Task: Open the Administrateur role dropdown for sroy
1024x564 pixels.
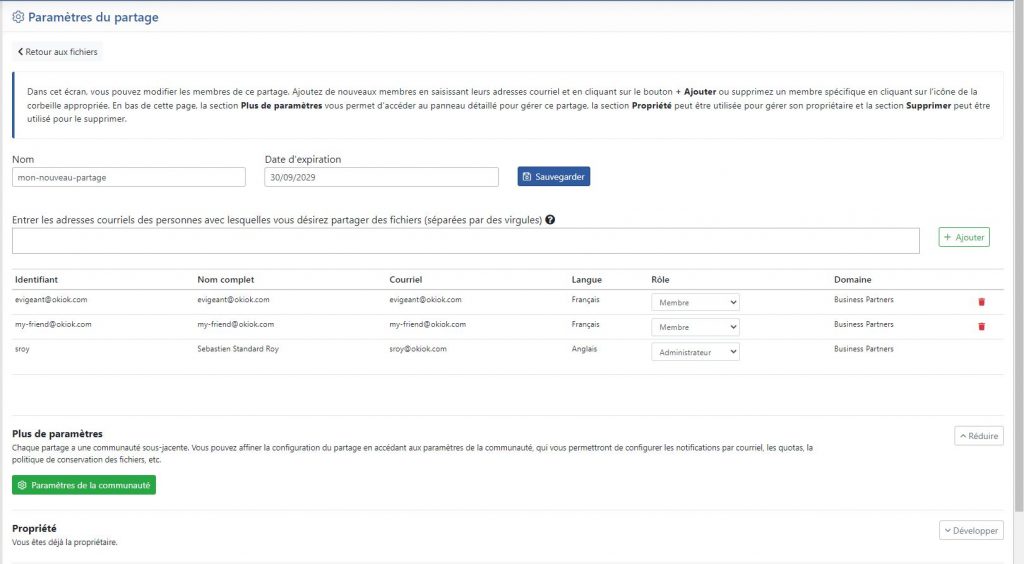Action: 695,352
